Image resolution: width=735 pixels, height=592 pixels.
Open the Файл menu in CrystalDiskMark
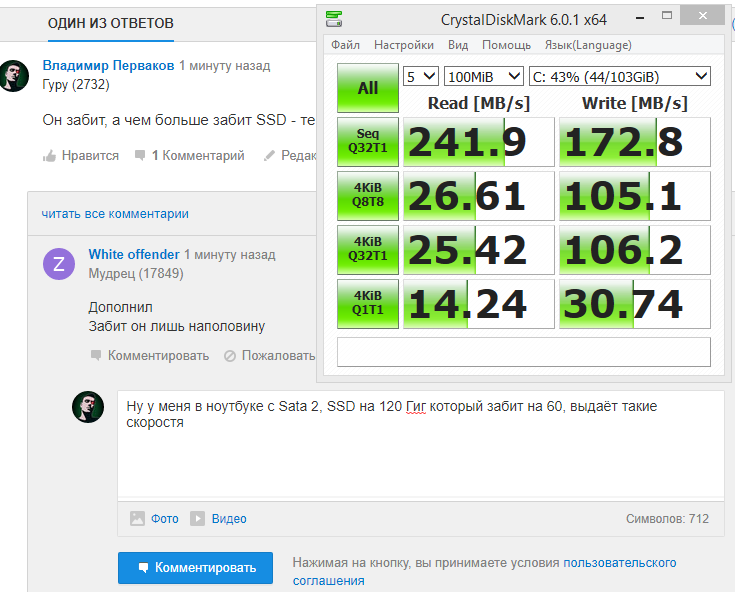pyautogui.click(x=345, y=45)
